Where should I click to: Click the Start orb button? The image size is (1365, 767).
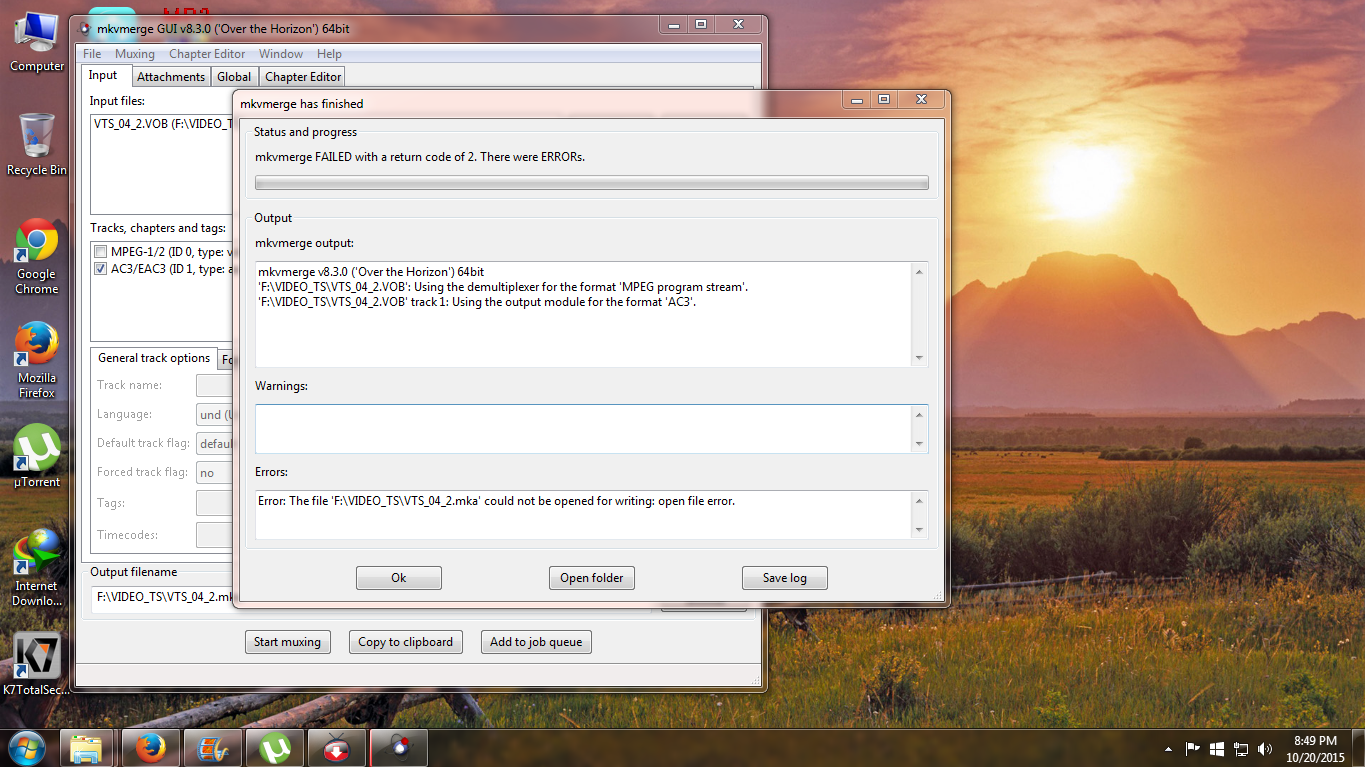(x=26, y=746)
